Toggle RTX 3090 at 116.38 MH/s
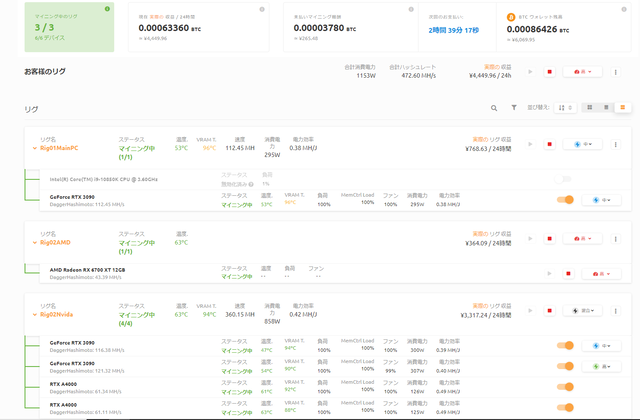The width and height of the screenshot is (640, 420). (x=565, y=346)
